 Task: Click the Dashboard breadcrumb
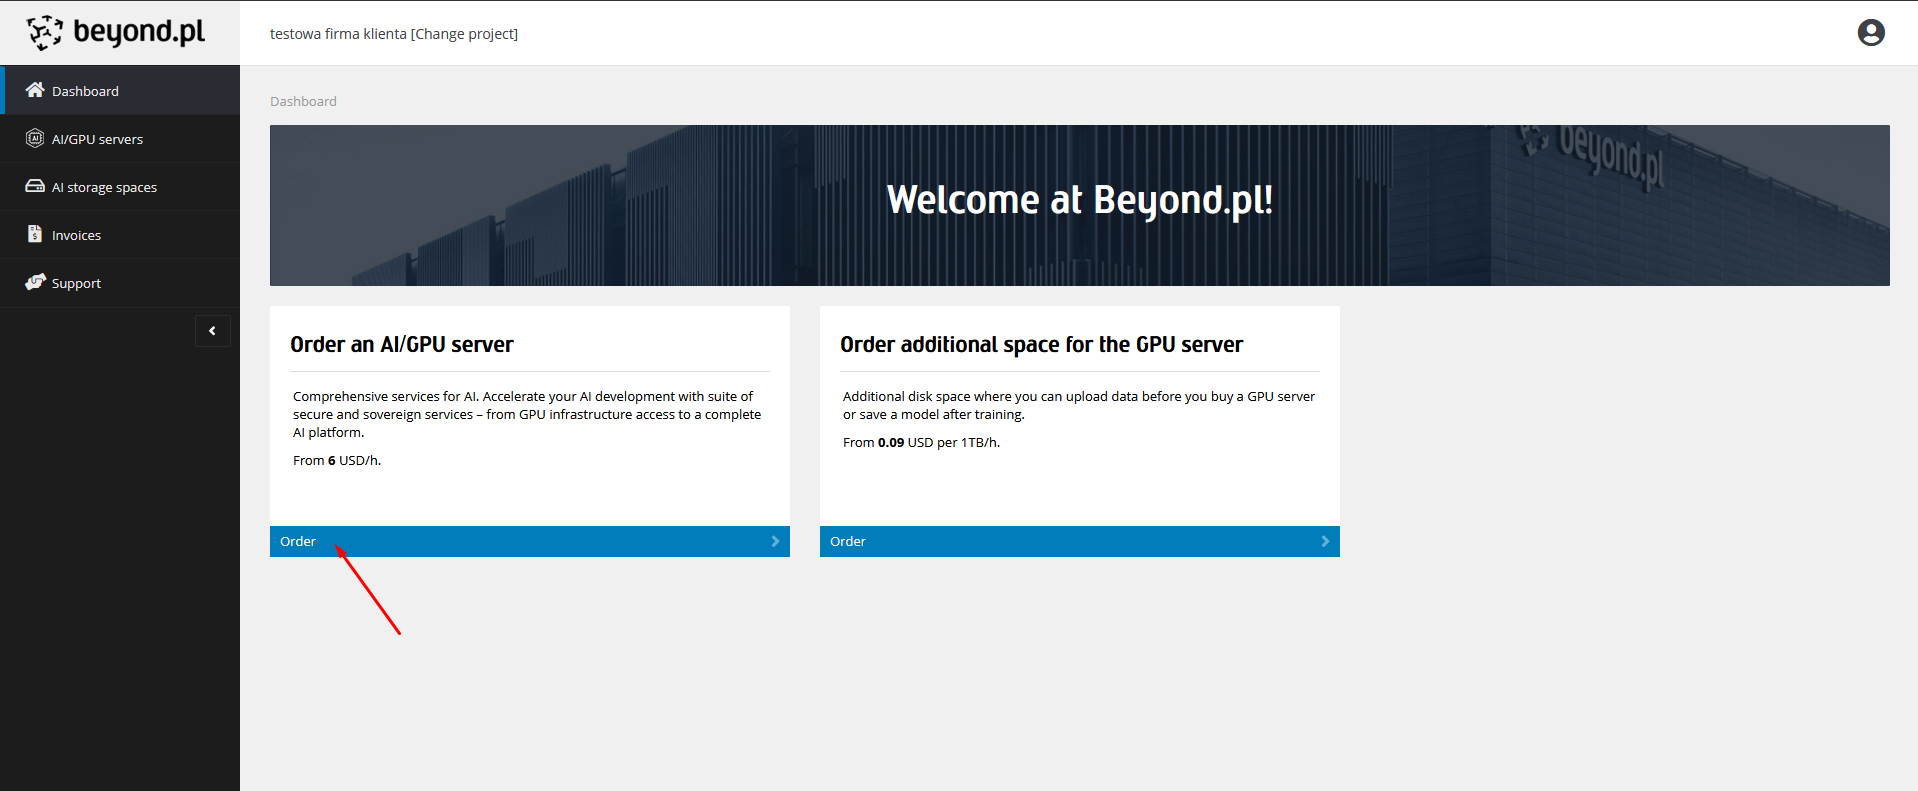(x=303, y=101)
